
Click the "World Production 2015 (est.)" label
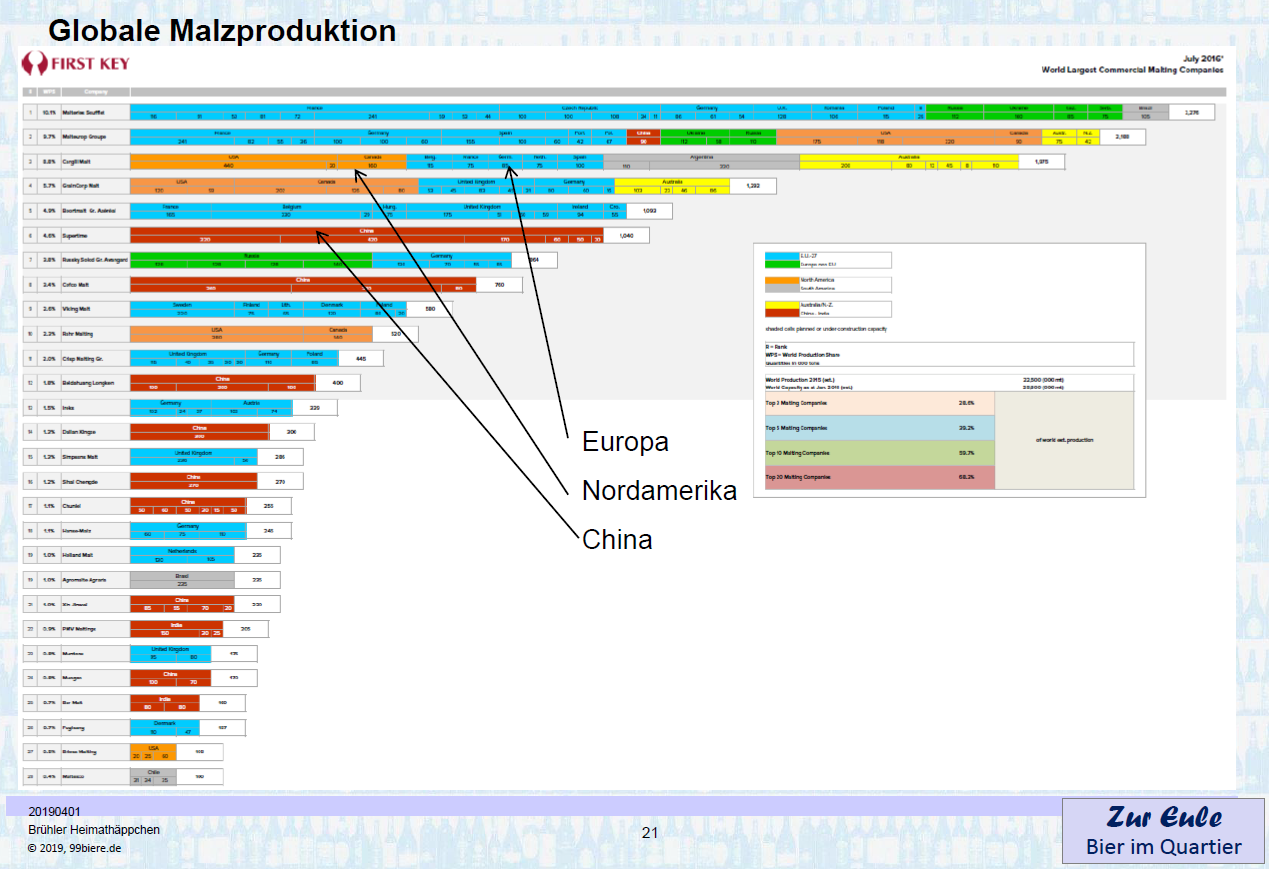(800, 380)
